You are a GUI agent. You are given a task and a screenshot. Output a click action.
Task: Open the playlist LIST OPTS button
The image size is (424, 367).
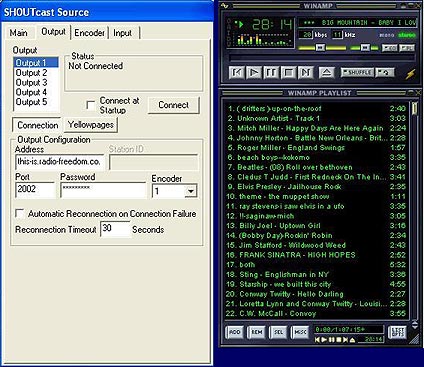[x=398, y=332]
